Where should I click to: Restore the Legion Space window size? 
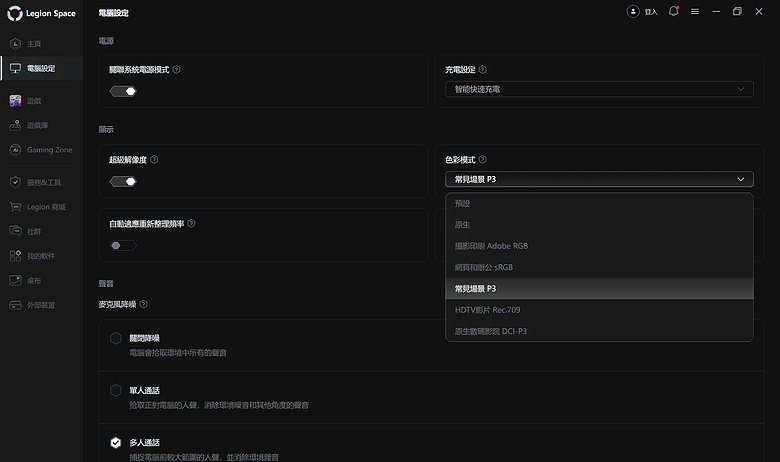(737, 11)
